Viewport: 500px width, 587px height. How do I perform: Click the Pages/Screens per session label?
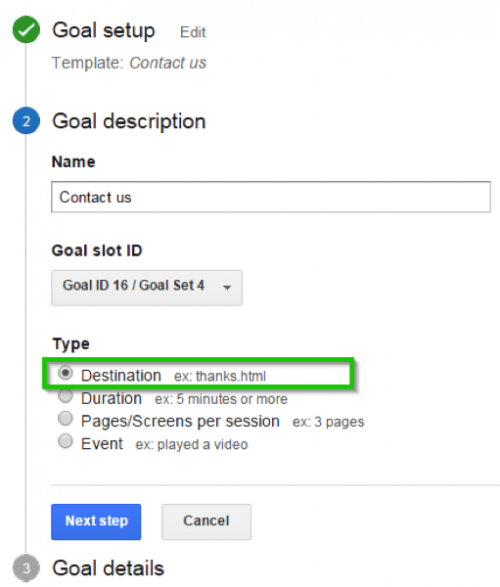tap(180, 422)
